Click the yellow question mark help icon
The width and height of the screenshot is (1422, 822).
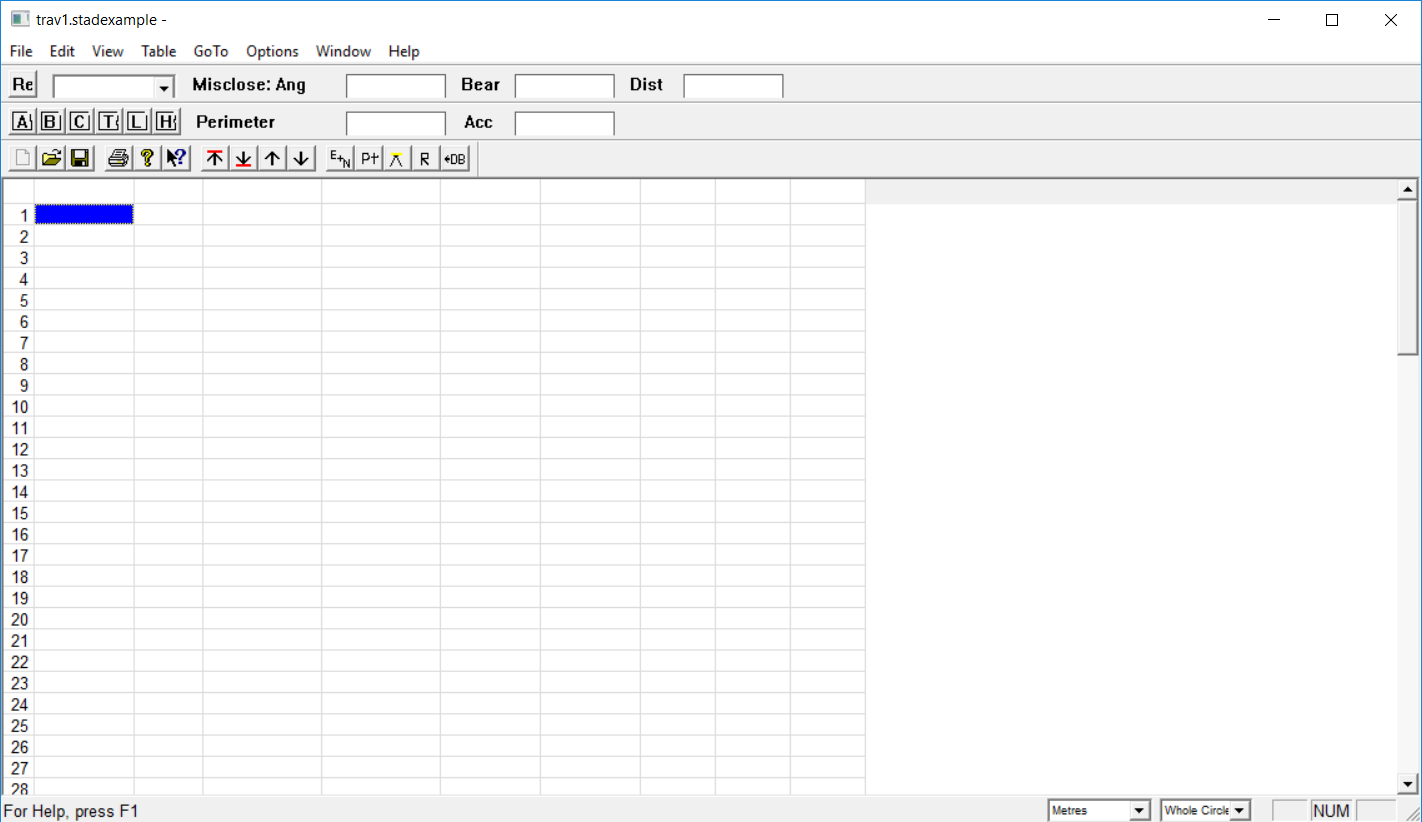tap(147, 158)
